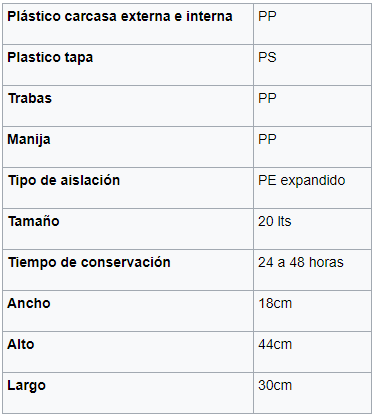
Task: Select the 'PE expandido' value
Action: click(302, 181)
